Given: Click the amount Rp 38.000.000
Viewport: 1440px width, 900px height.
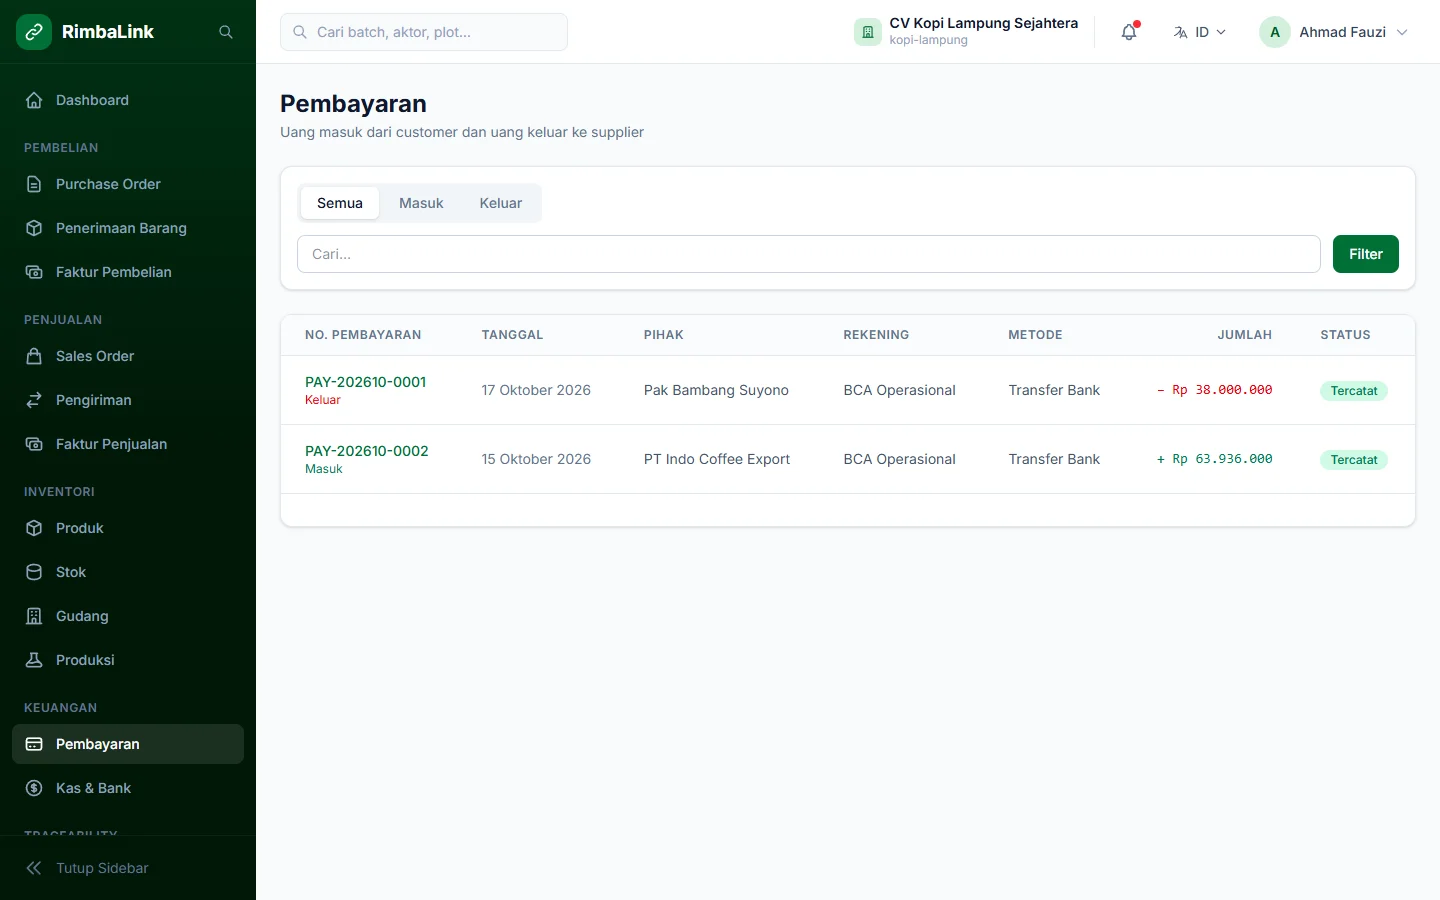Looking at the screenshot, I should (x=1214, y=390).
